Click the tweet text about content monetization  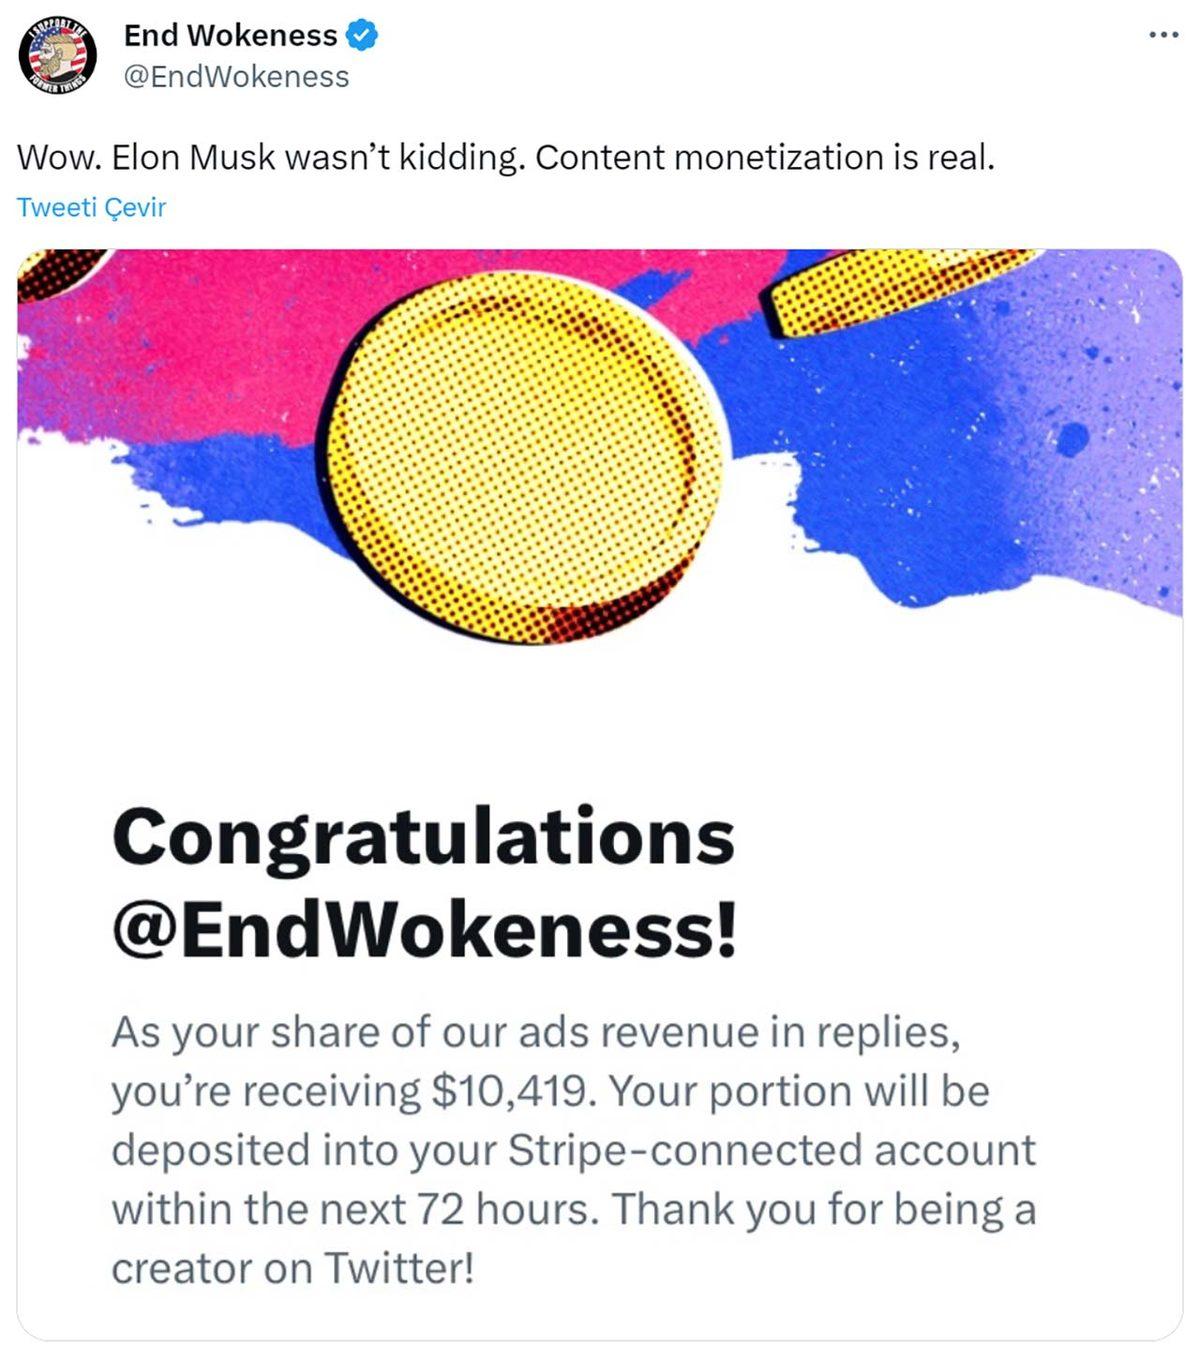pyautogui.click(x=505, y=157)
